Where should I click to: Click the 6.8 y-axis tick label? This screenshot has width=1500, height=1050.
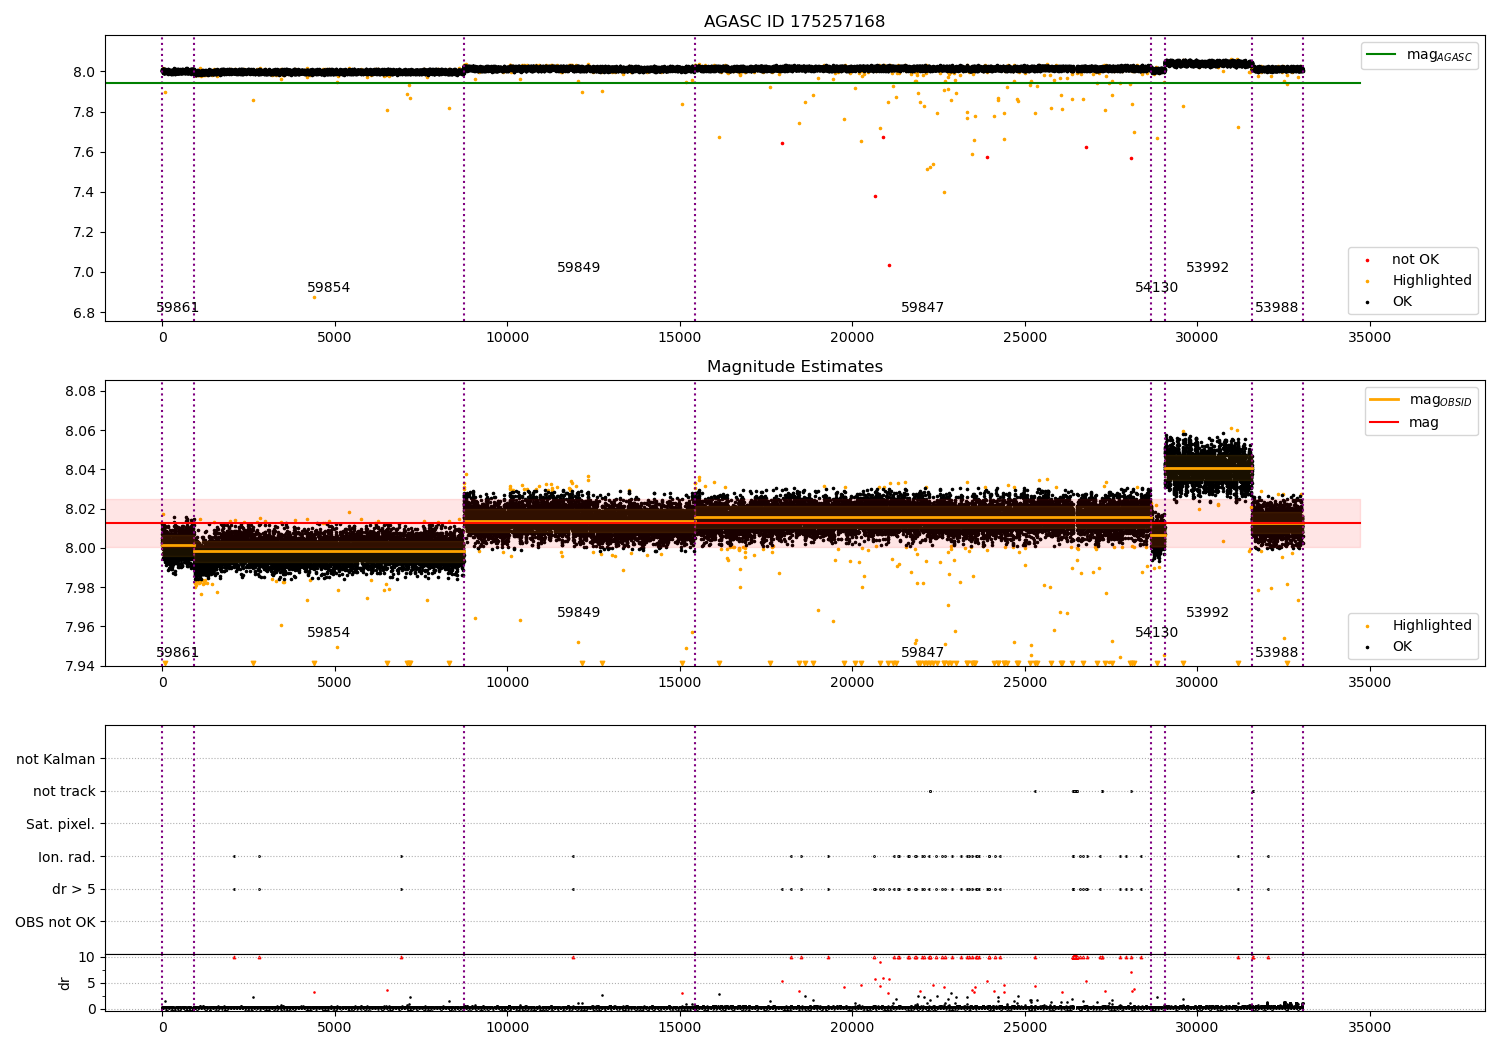pos(84,313)
